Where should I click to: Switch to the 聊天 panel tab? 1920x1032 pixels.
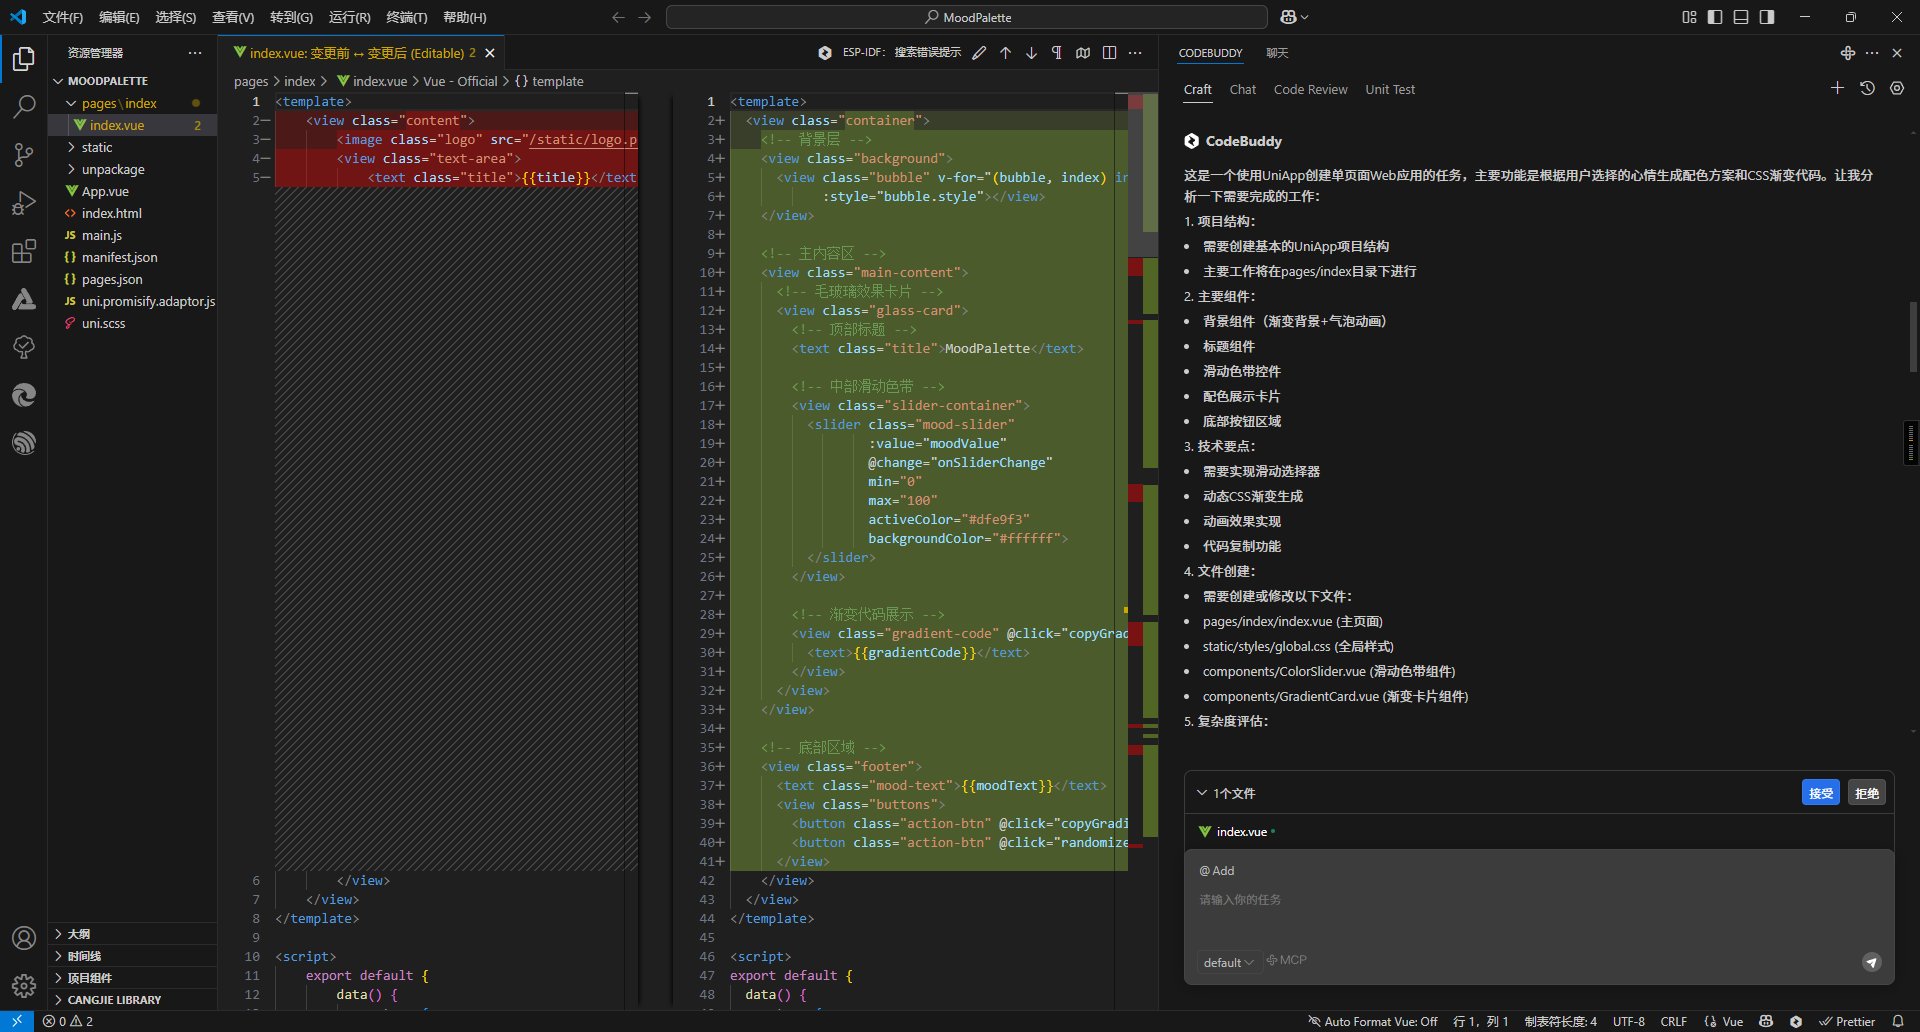pos(1277,53)
